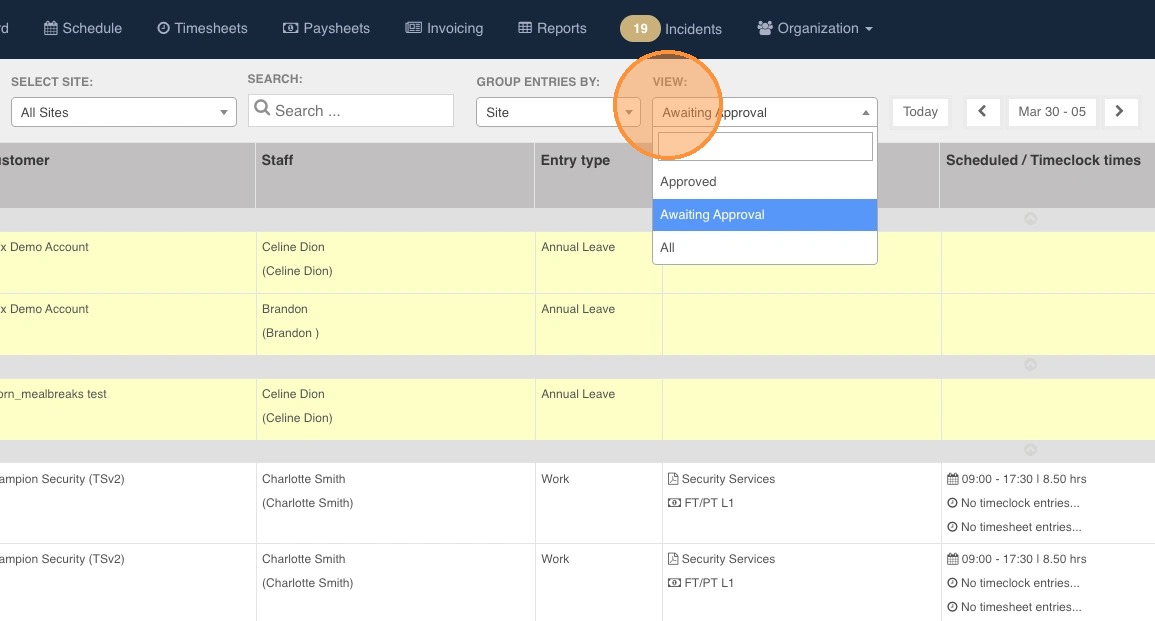The image size is (1155, 621).
Task: Jump to Today's date
Action: tap(920, 112)
